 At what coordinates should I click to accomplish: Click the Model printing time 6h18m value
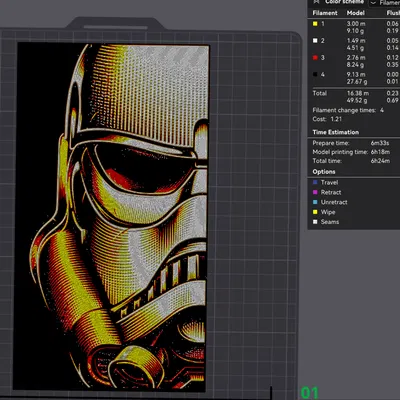click(380, 152)
